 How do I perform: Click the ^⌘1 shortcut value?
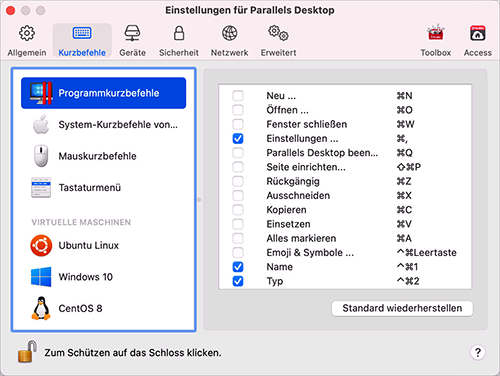[407, 267]
